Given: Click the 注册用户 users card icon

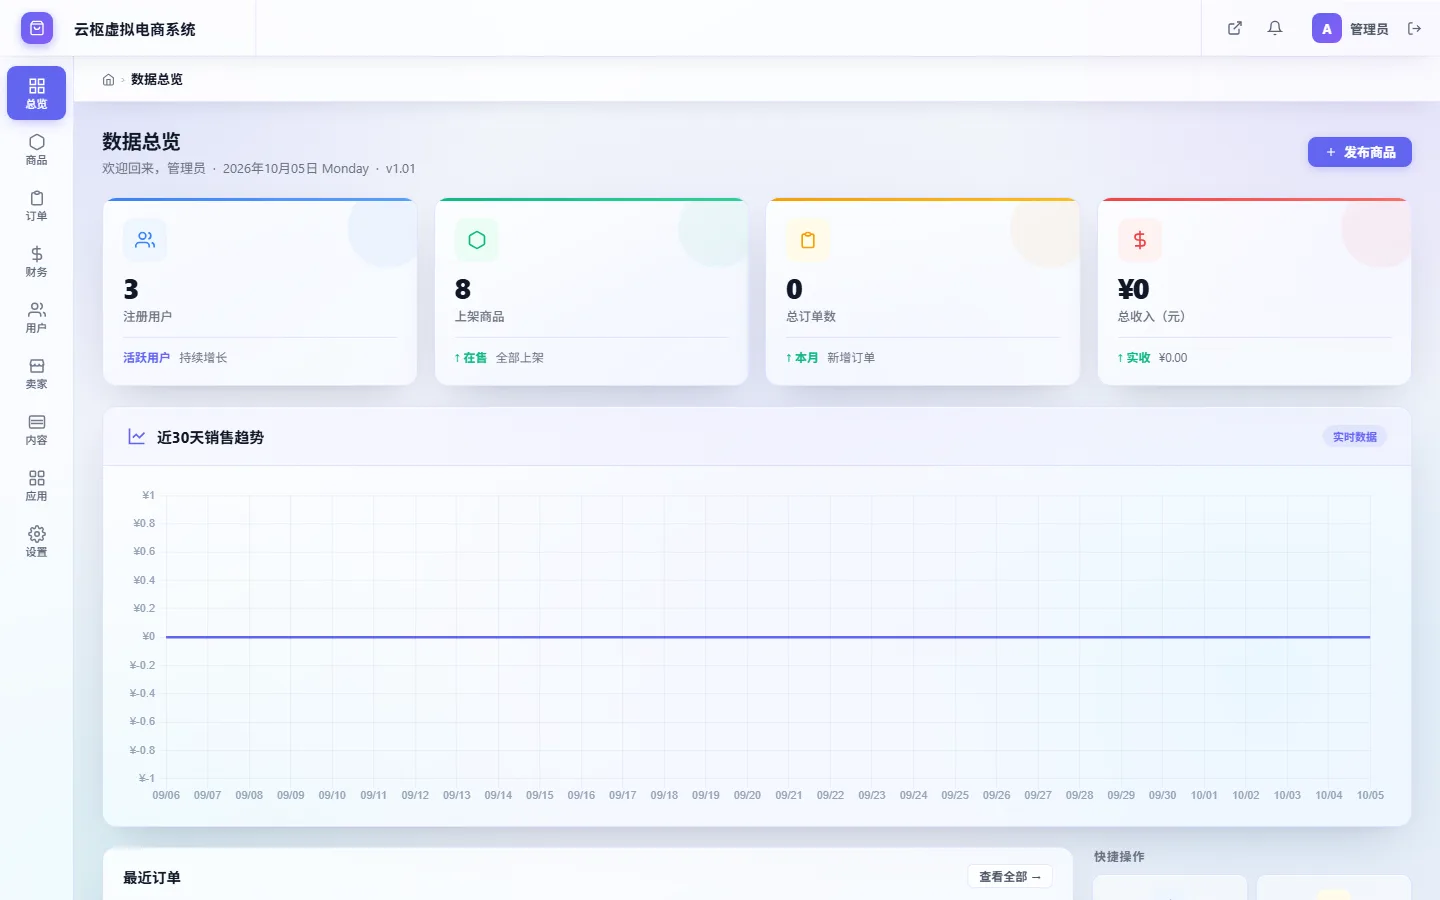Looking at the screenshot, I should coord(145,240).
